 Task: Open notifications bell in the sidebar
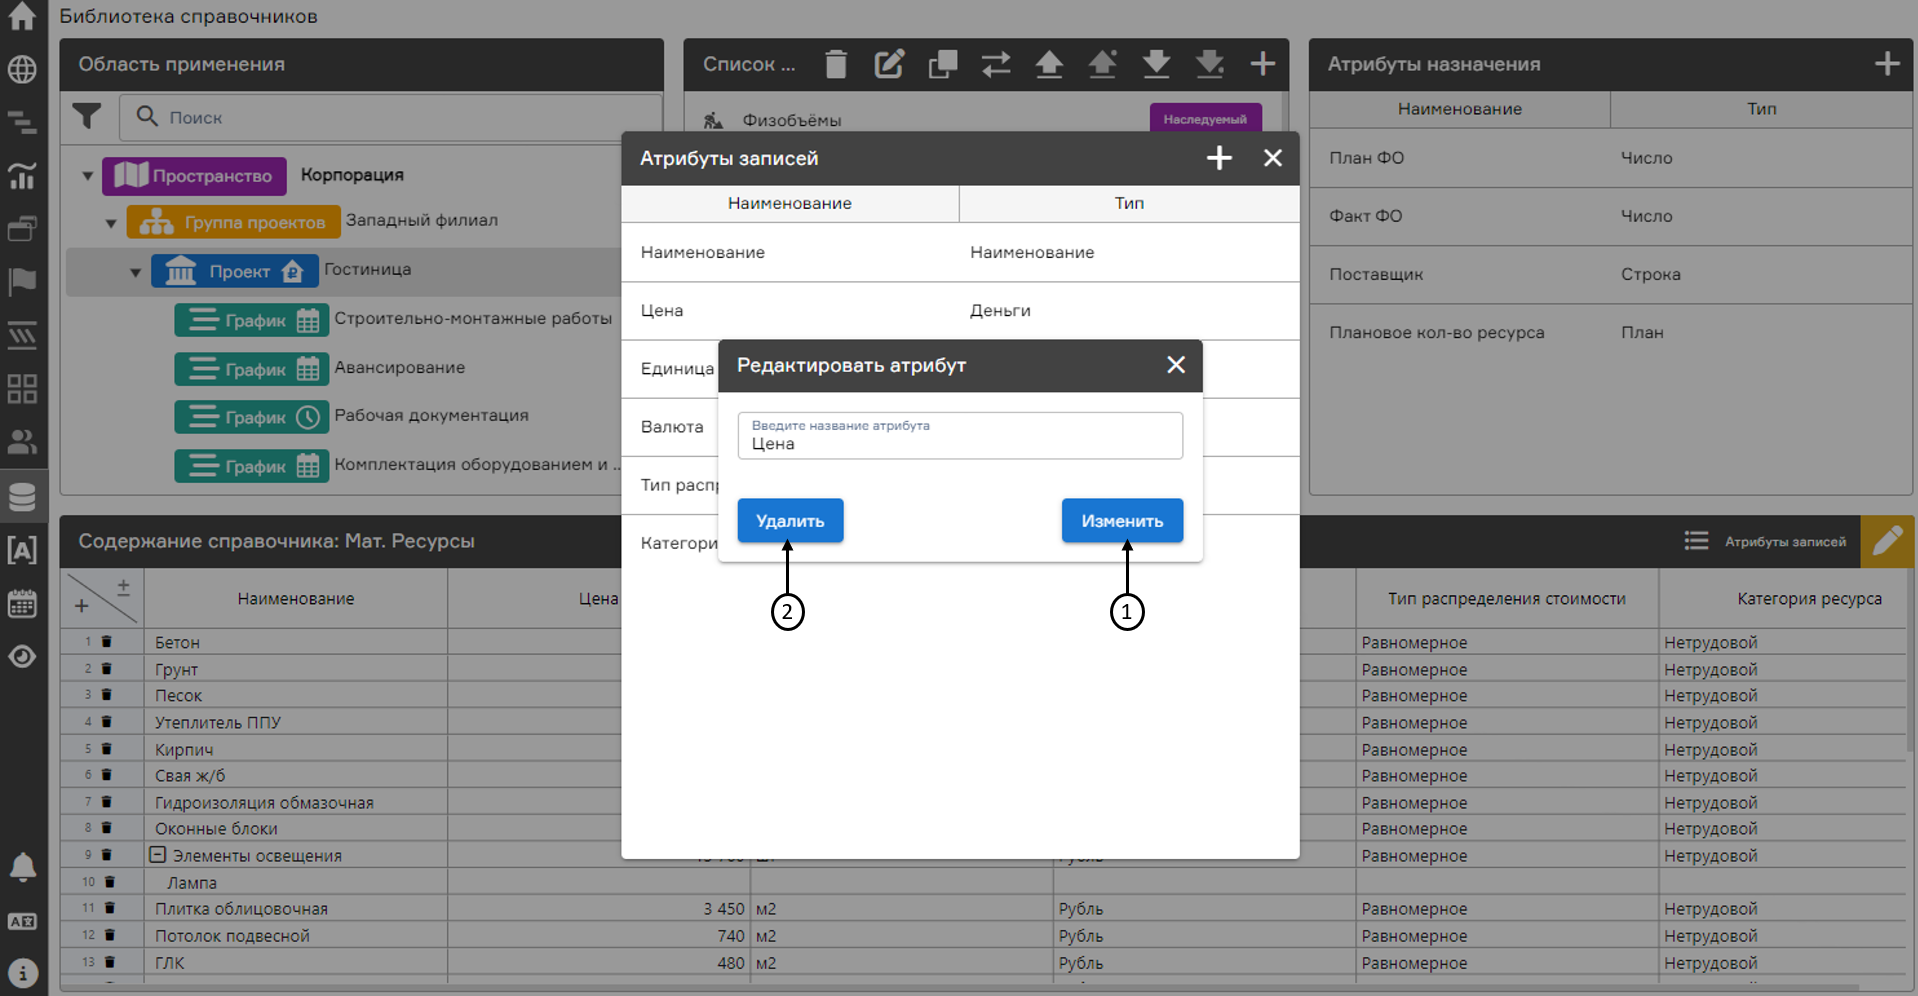22,867
